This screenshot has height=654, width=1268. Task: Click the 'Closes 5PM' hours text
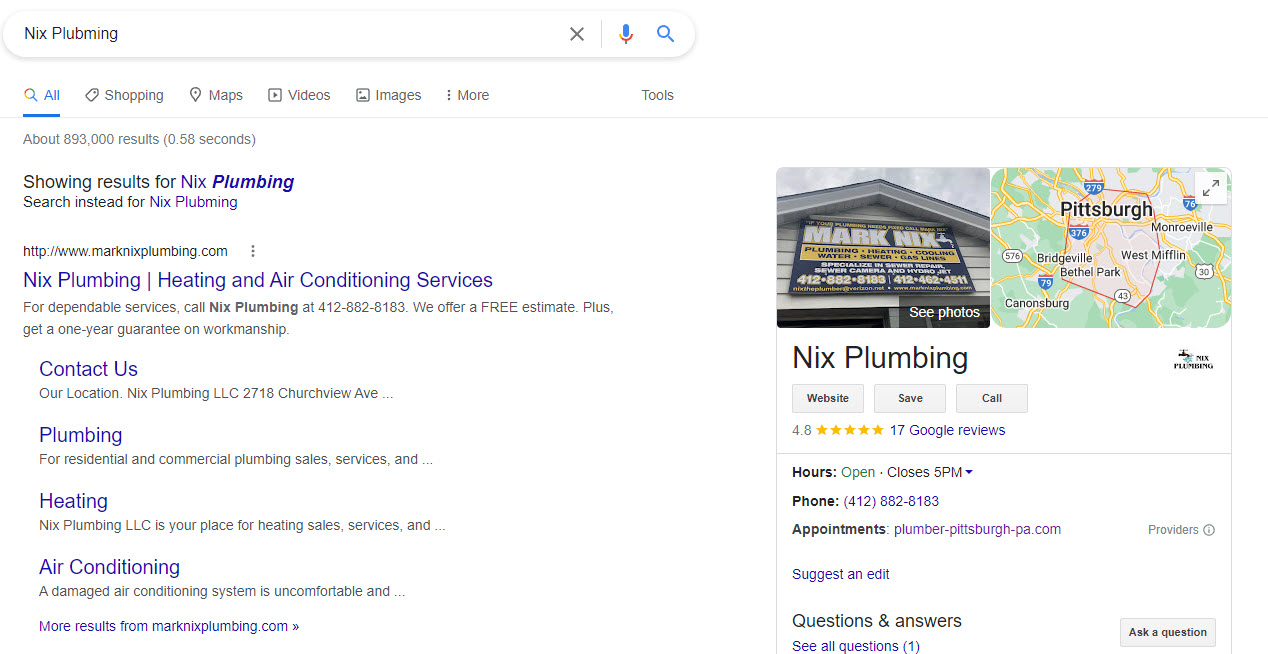coord(924,472)
